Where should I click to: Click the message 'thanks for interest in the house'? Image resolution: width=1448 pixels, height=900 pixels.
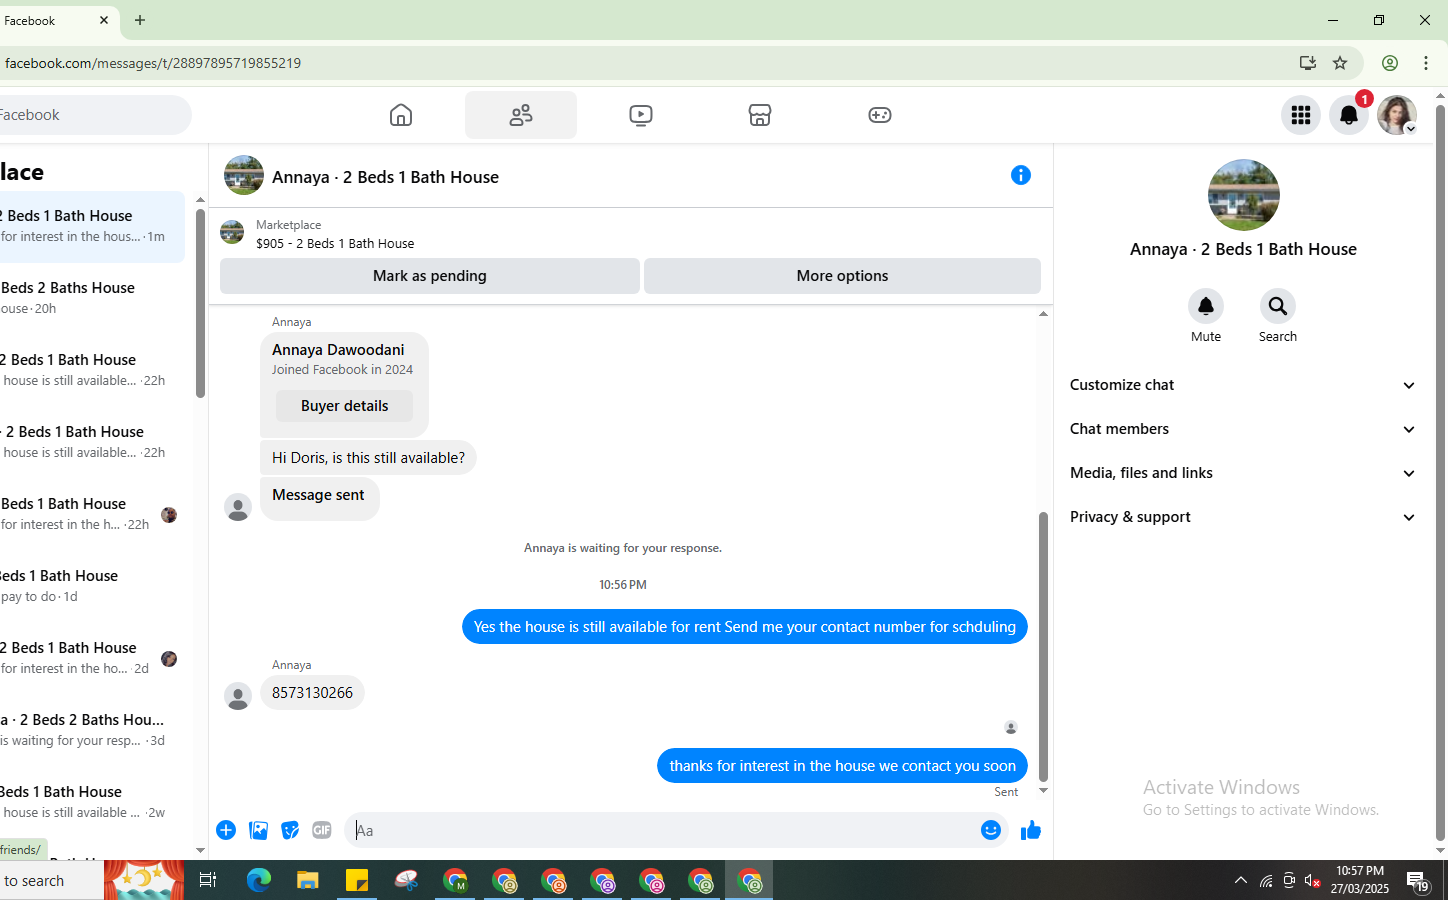[x=842, y=766]
